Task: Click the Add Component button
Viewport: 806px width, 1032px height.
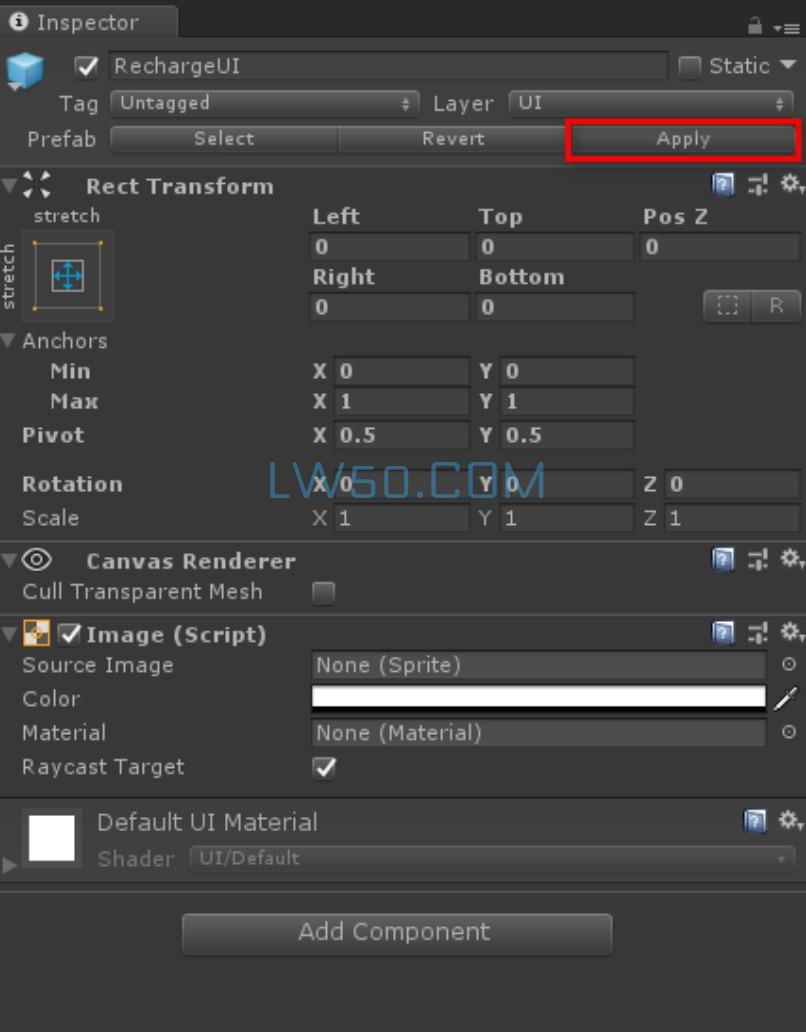Action: pos(396,932)
